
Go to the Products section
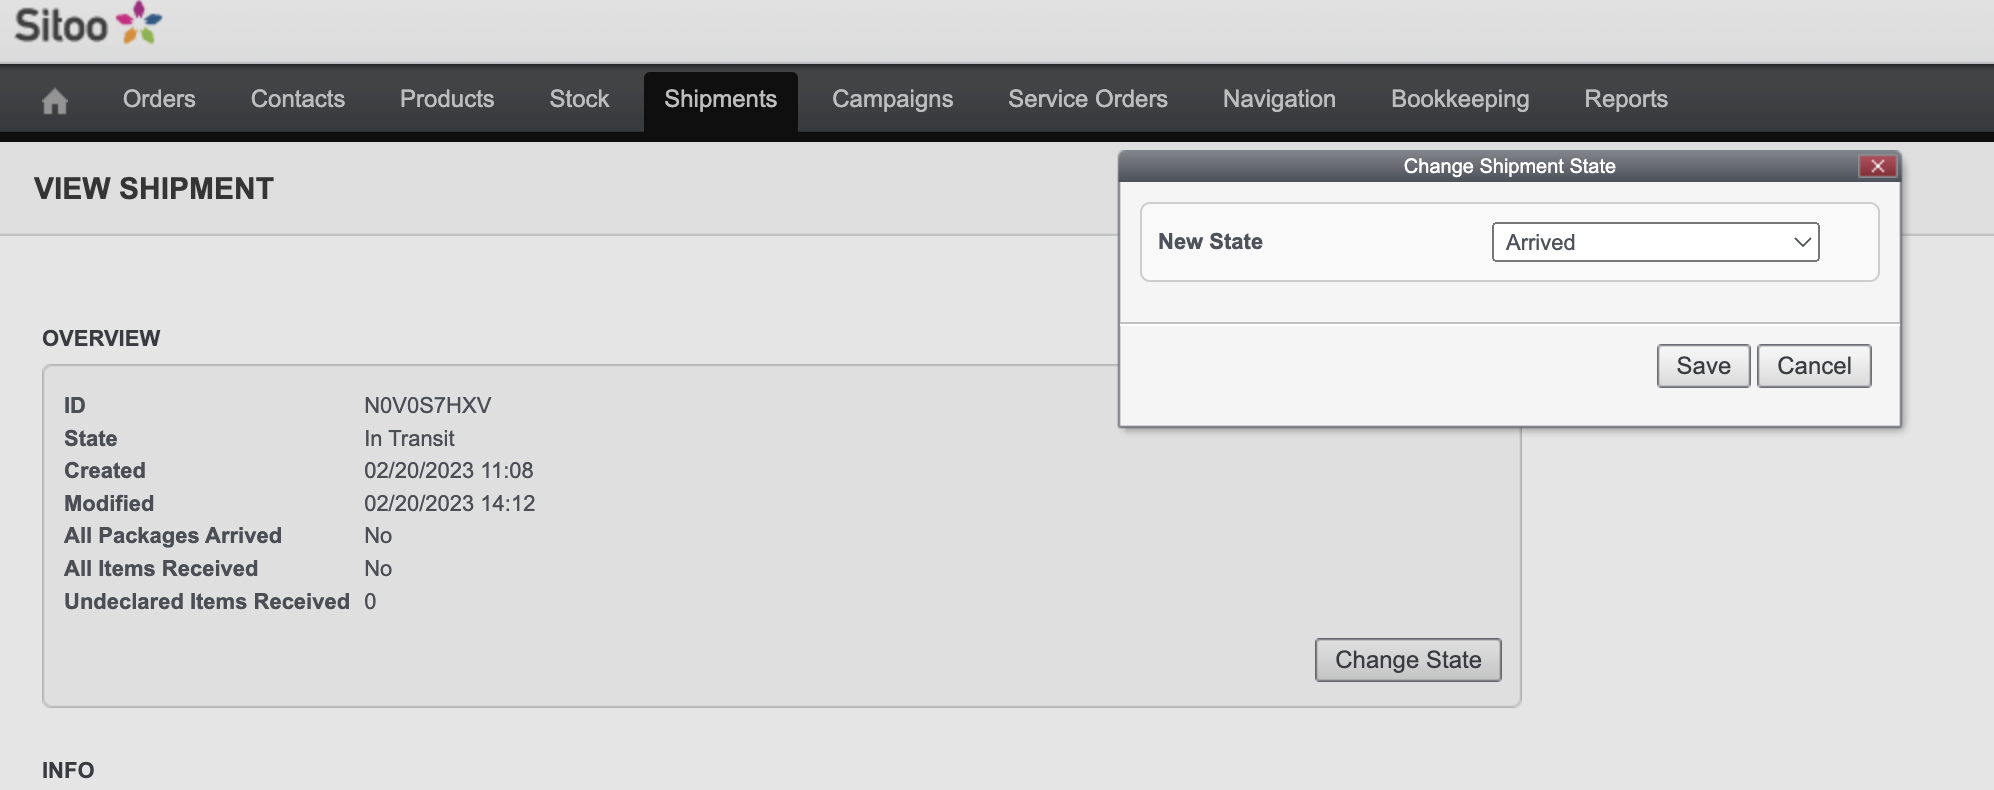(x=447, y=99)
